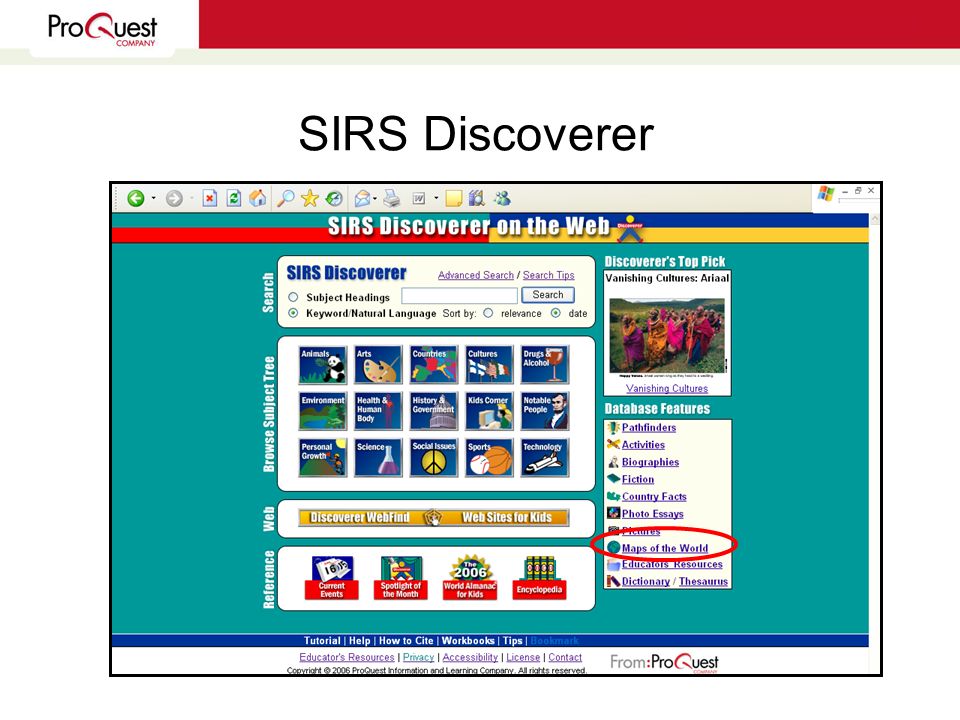Image resolution: width=960 pixels, height=720 pixels.
Task: Open the Encyclopedia reference icon
Action: [x=539, y=577]
